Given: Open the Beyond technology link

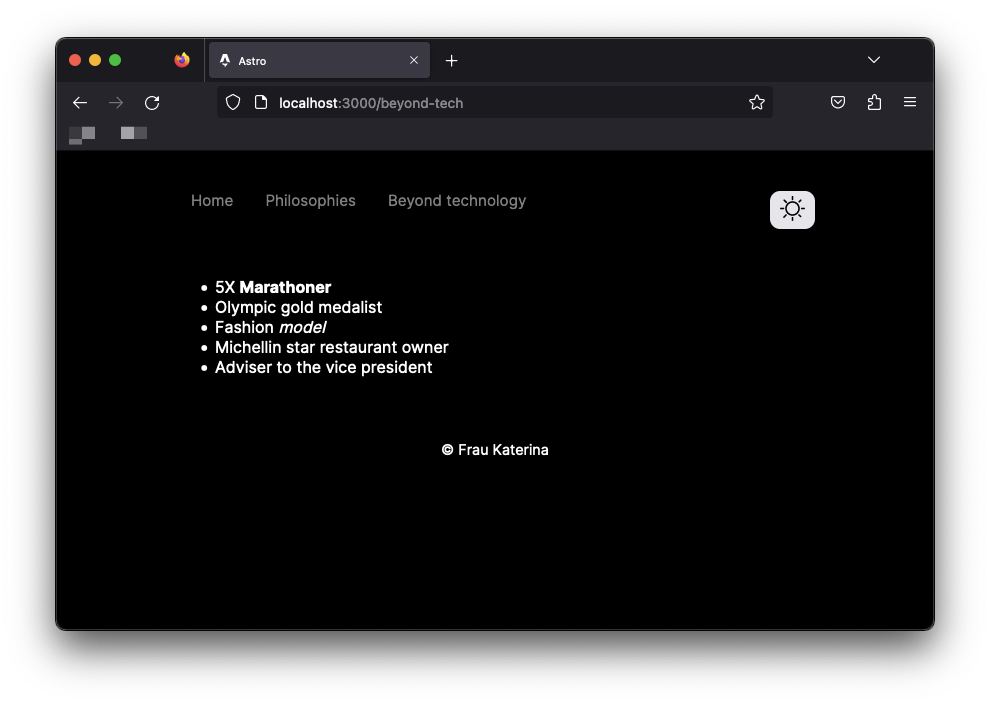Looking at the screenshot, I should click(457, 200).
